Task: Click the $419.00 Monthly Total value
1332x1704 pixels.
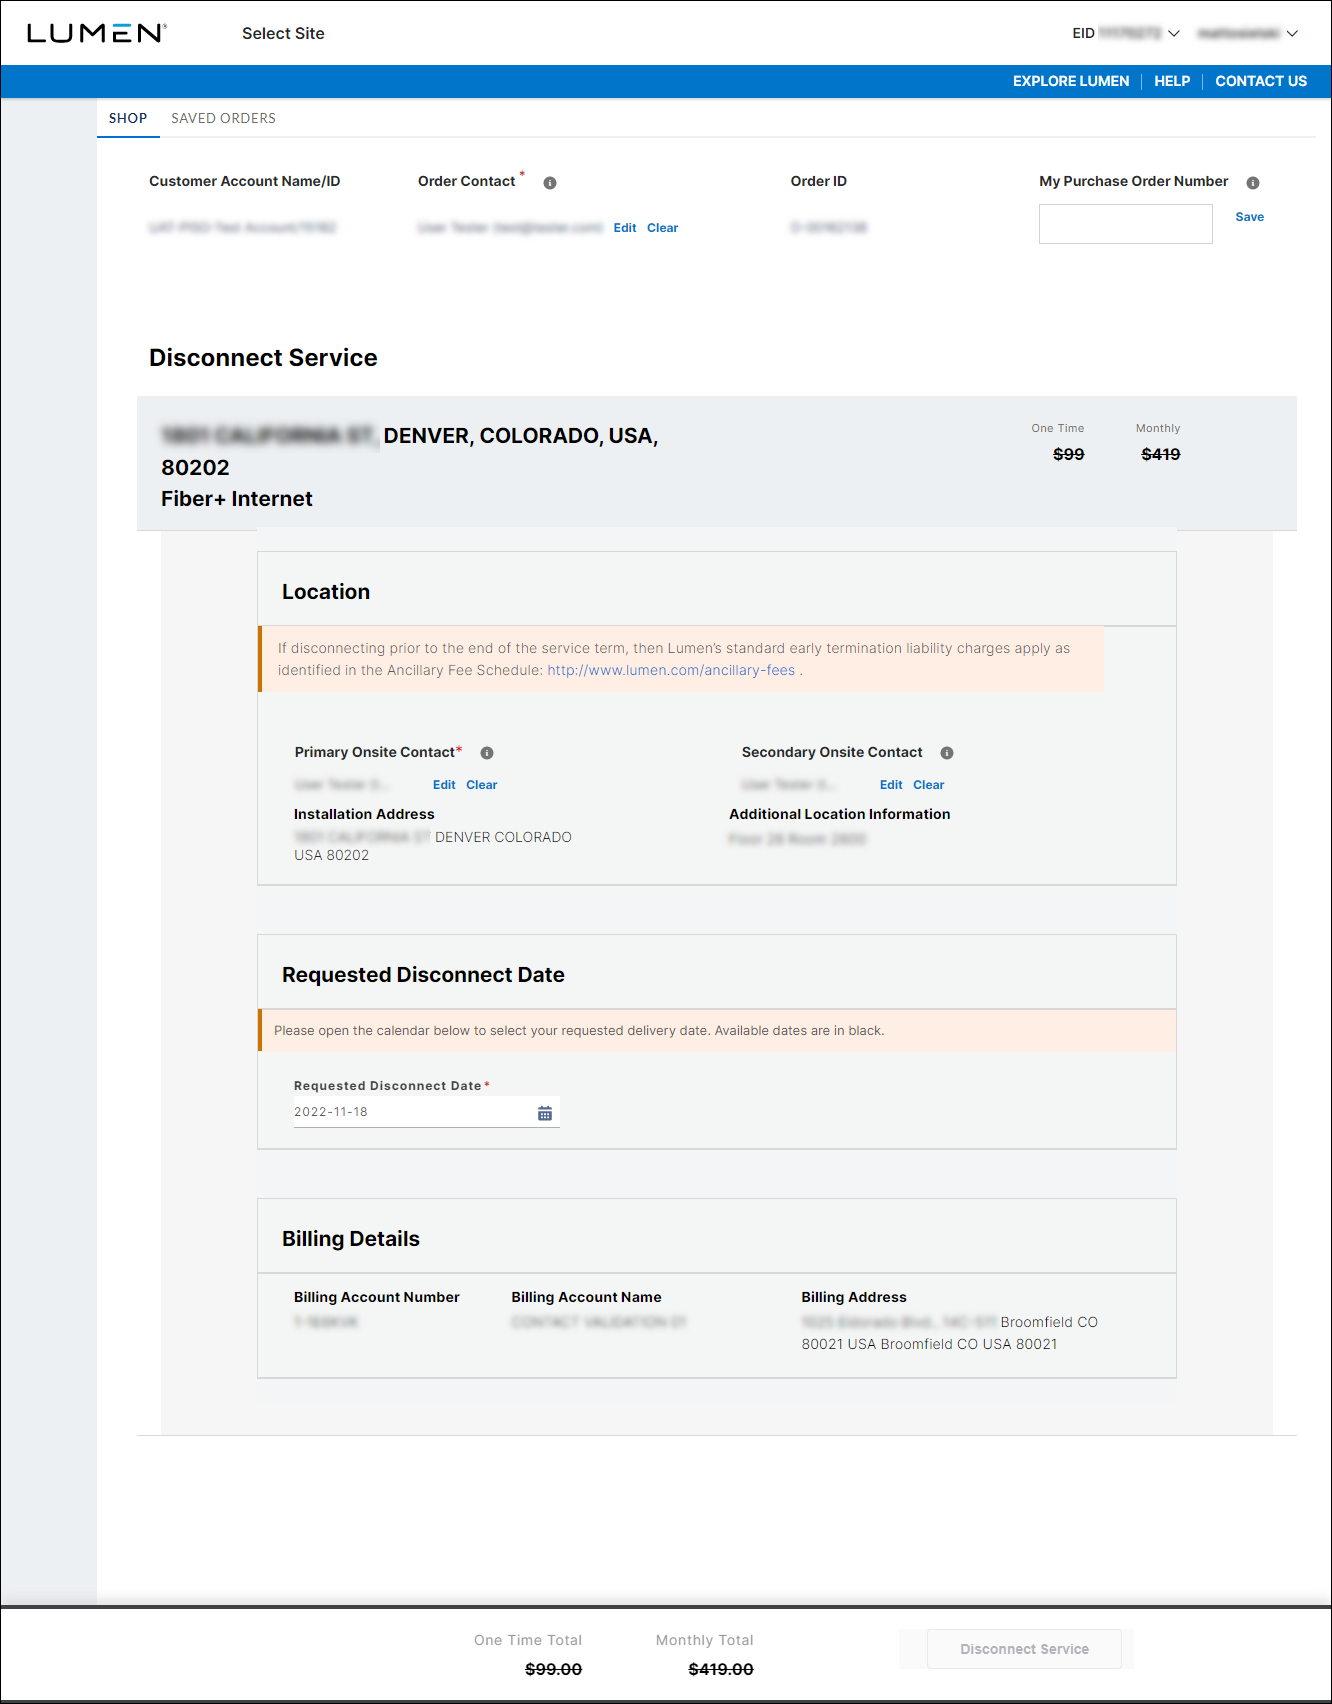Action: pyautogui.click(x=720, y=1669)
